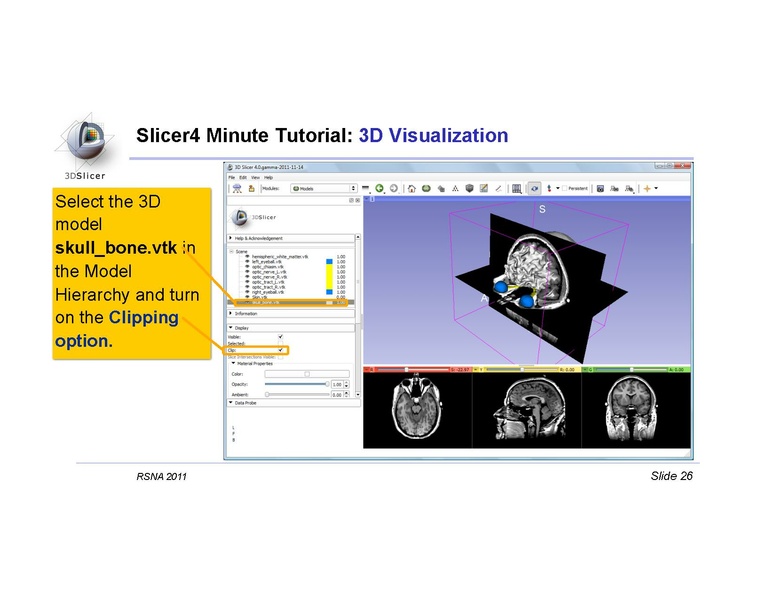Select skull_bone.vtk row in model hierarchy
Viewport: 776px width, 600px height.
click(x=291, y=302)
